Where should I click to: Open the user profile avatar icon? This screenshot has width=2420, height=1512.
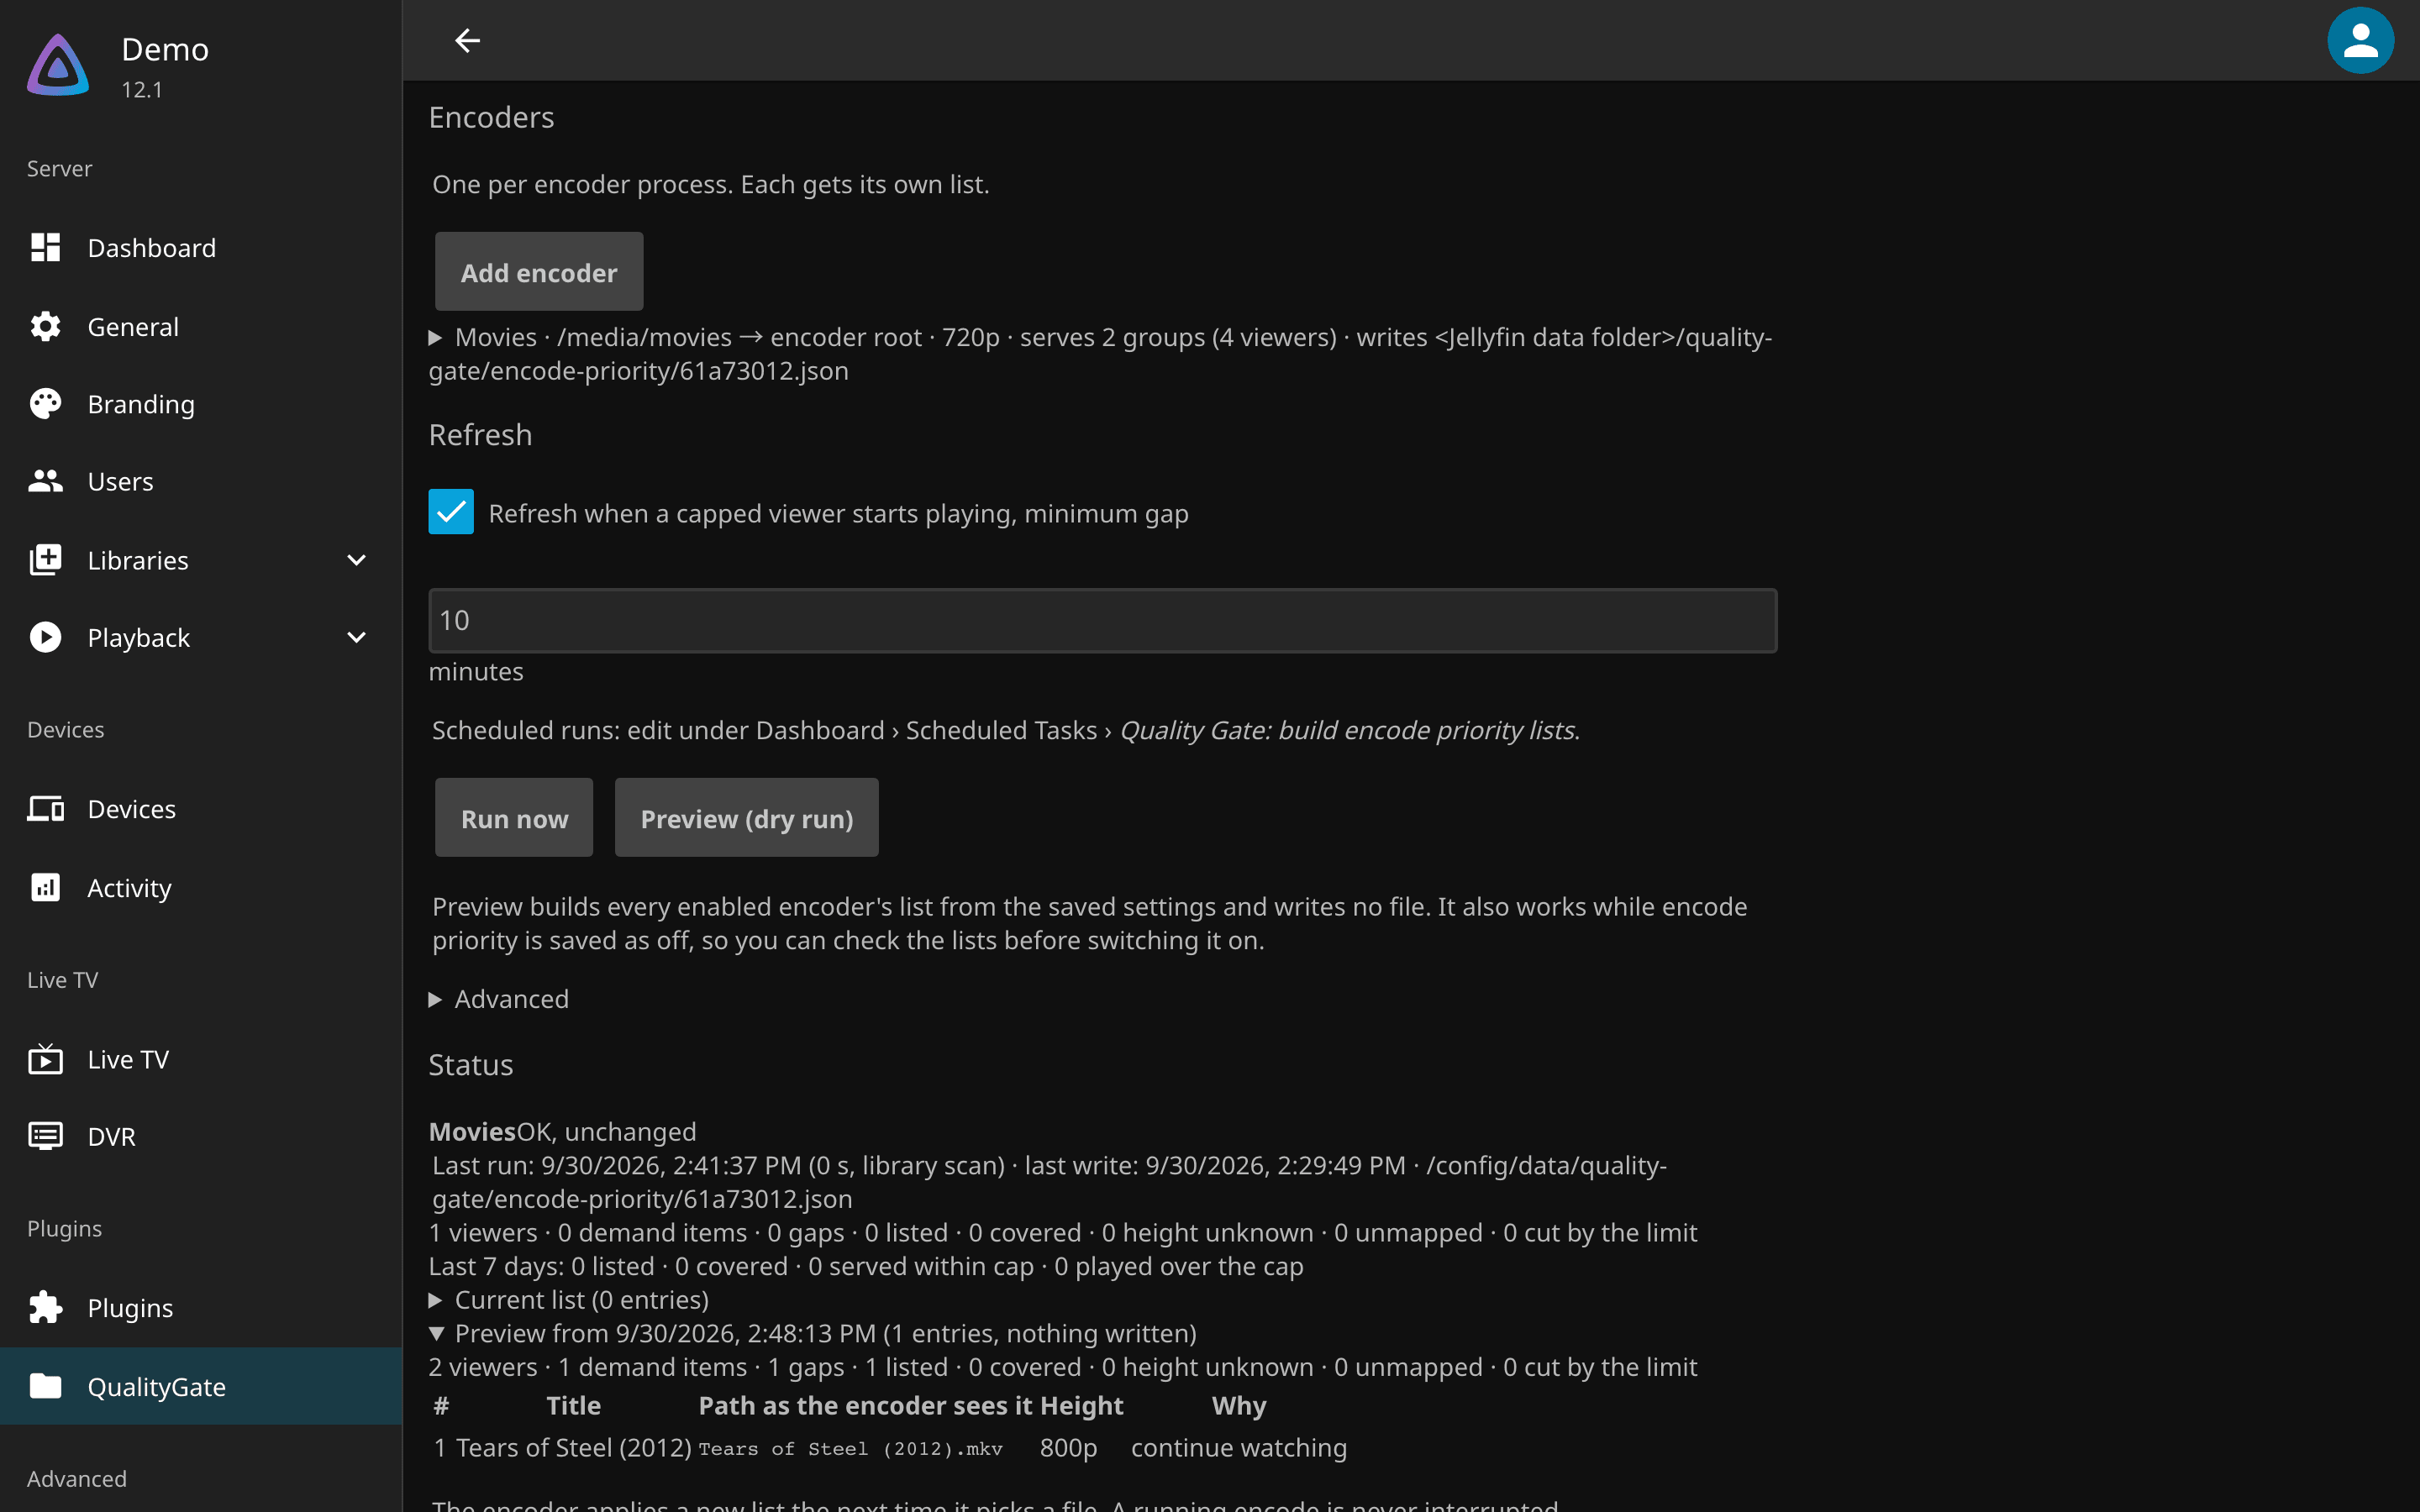click(x=2360, y=41)
